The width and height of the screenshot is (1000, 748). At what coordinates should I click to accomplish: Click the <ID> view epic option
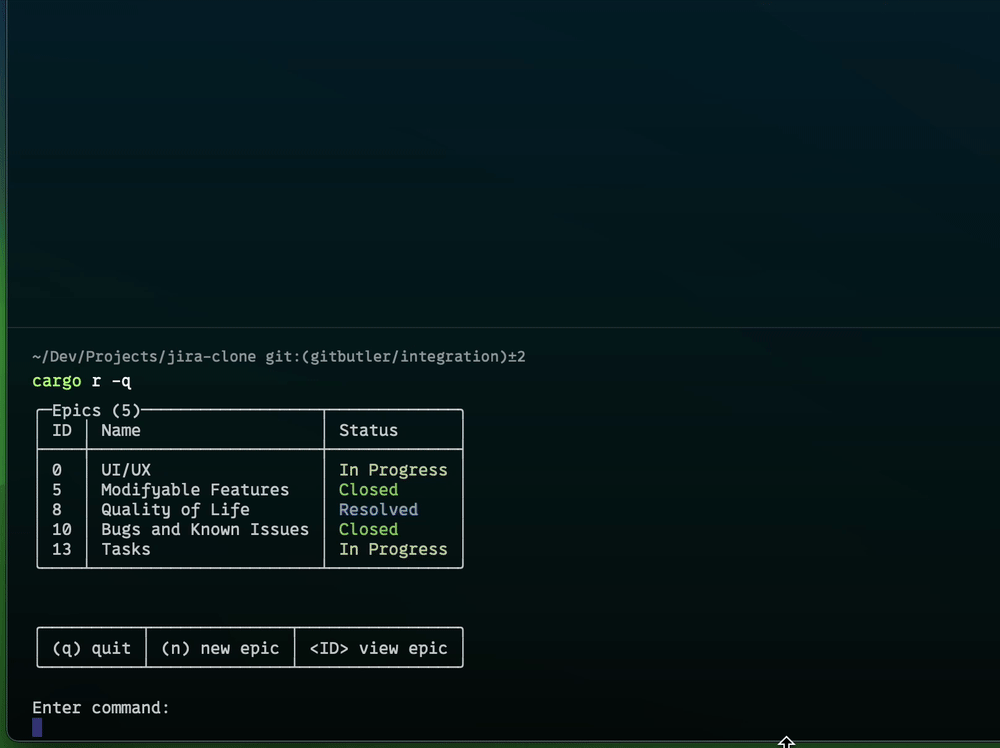pyautogui.click(x=378, y=648)
